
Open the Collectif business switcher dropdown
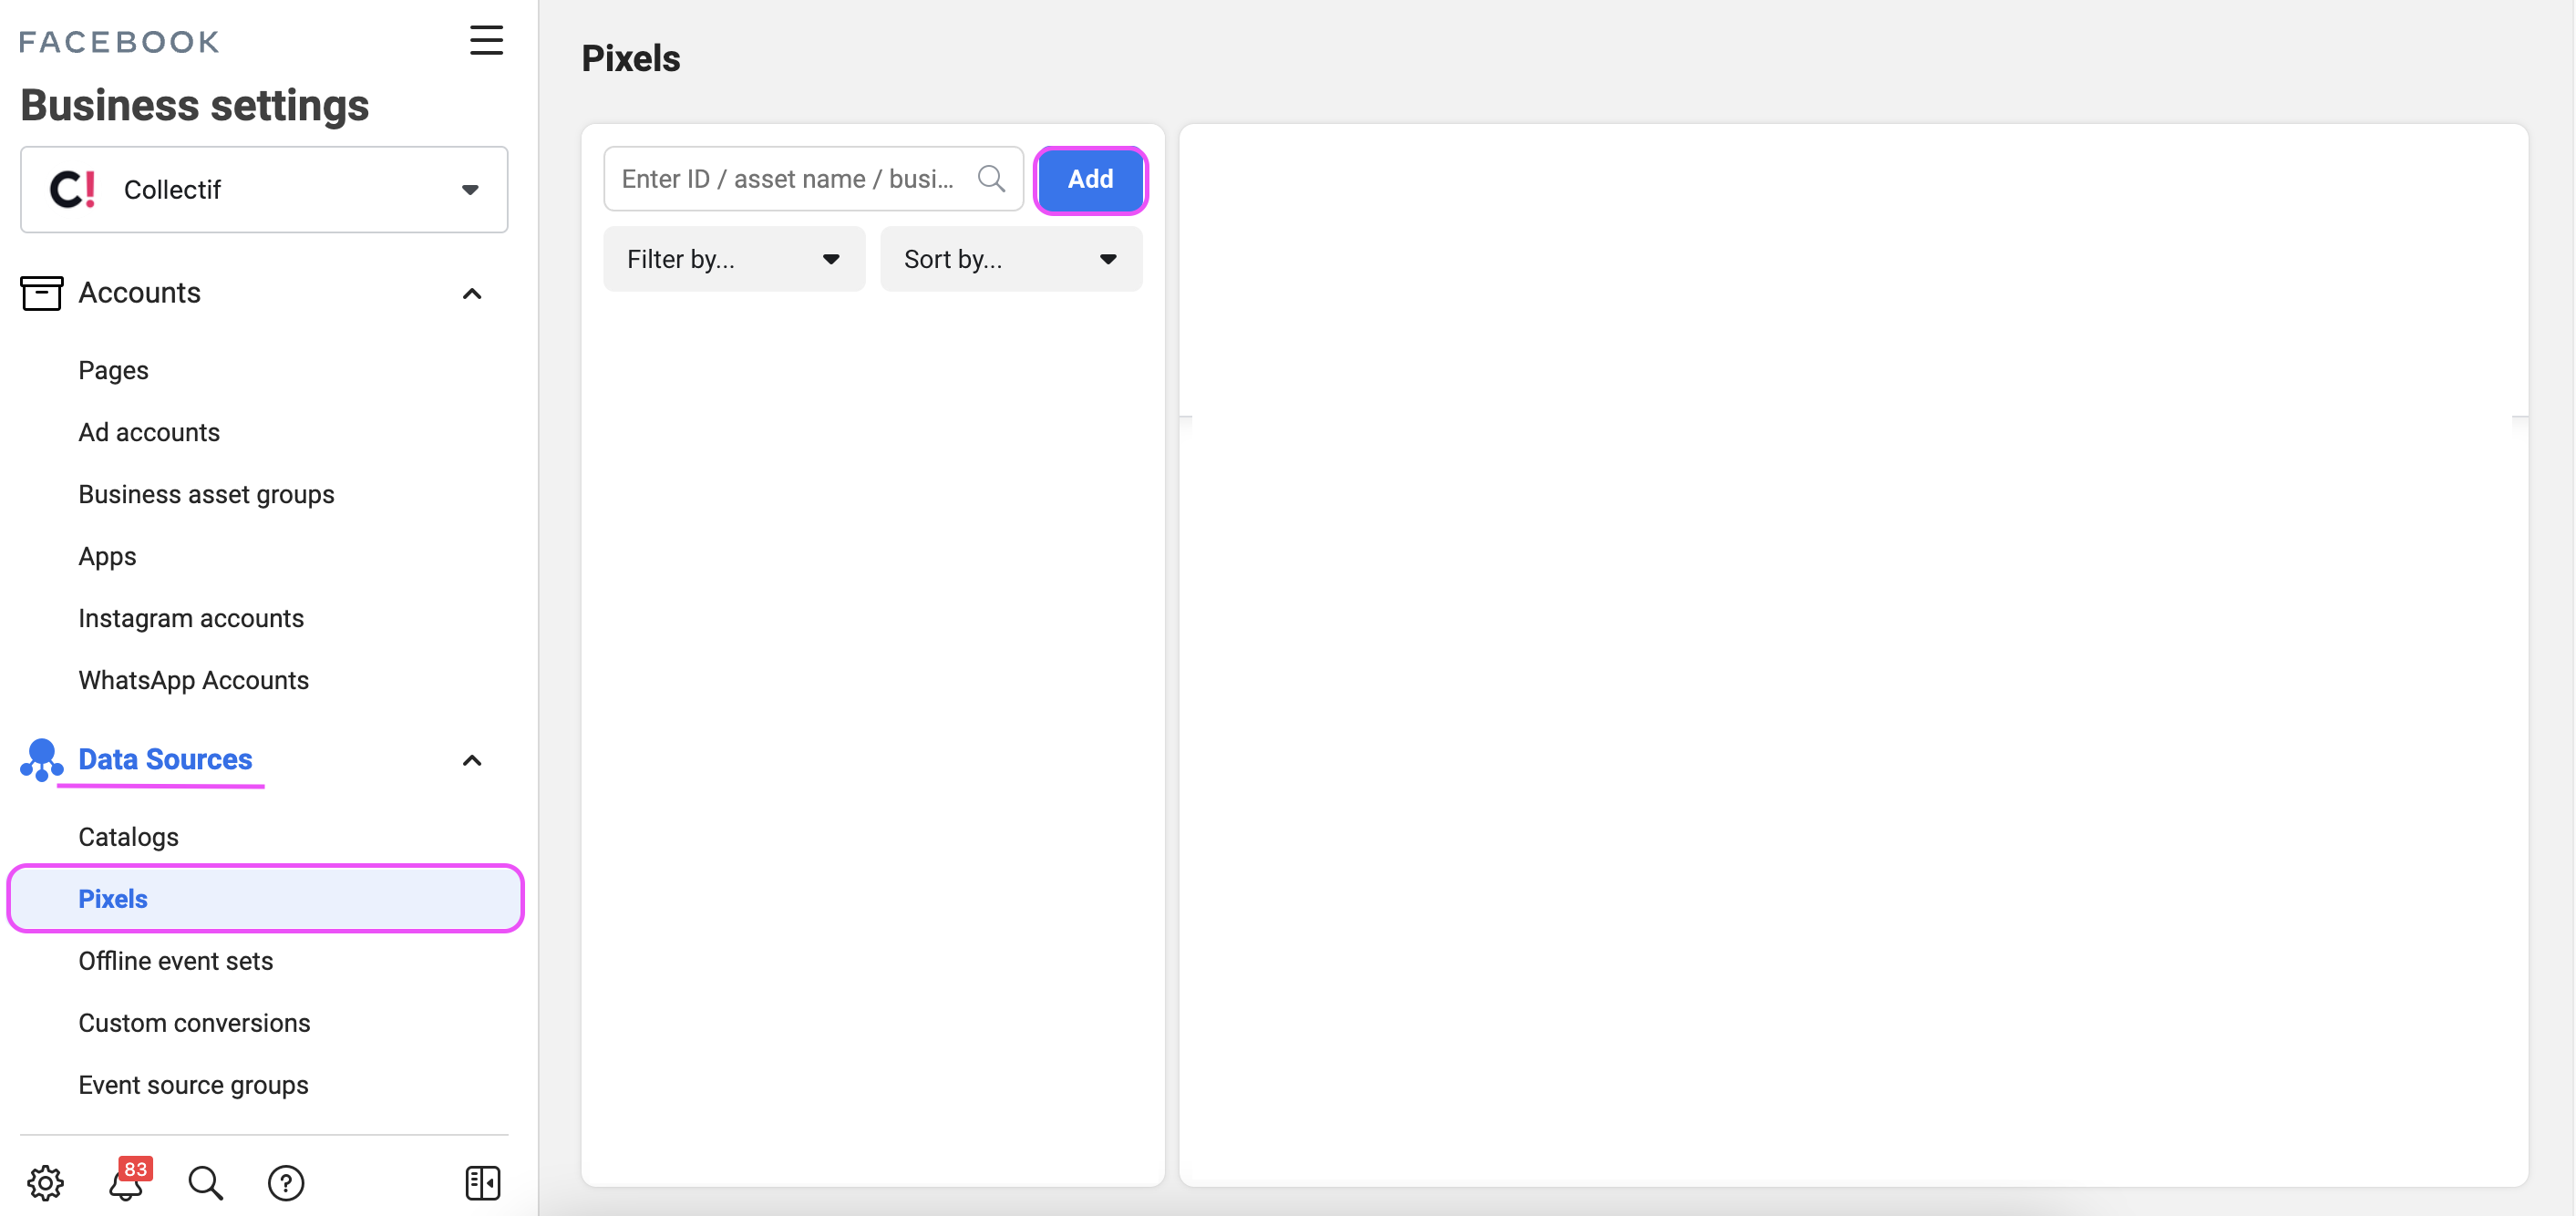[x=469, y=189]
